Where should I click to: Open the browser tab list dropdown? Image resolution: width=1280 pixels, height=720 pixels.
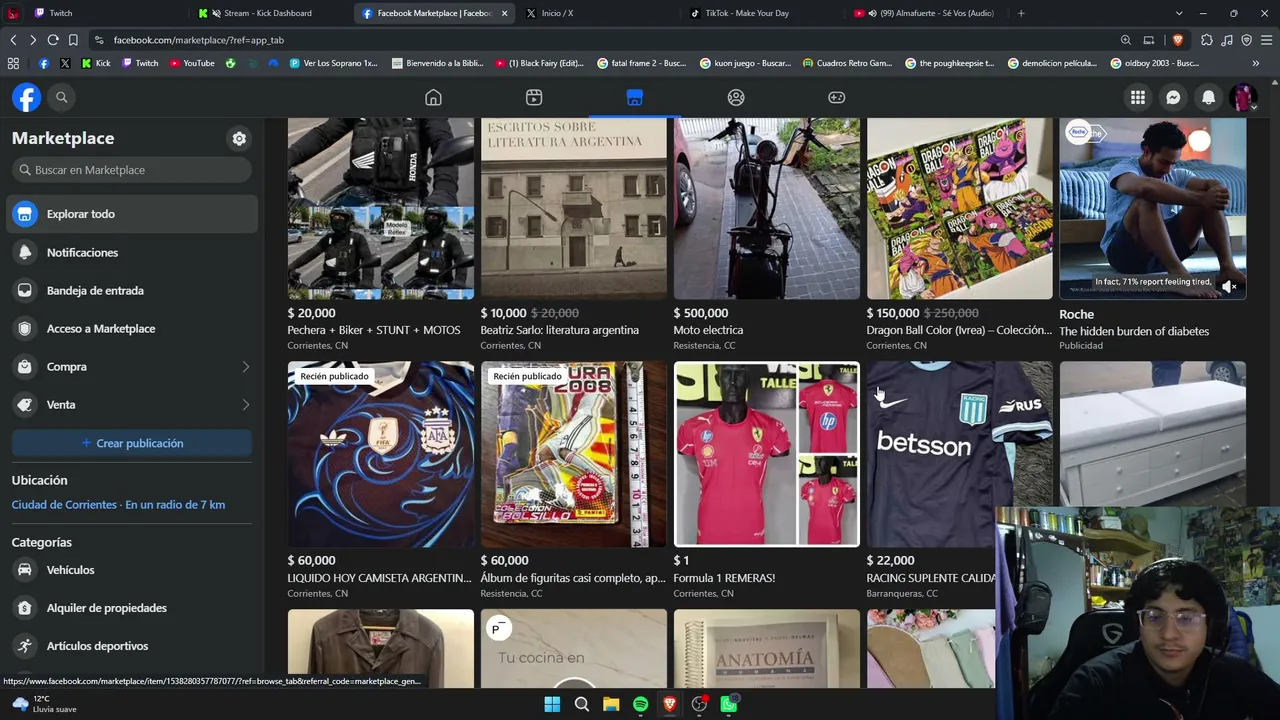(1179, 13)
